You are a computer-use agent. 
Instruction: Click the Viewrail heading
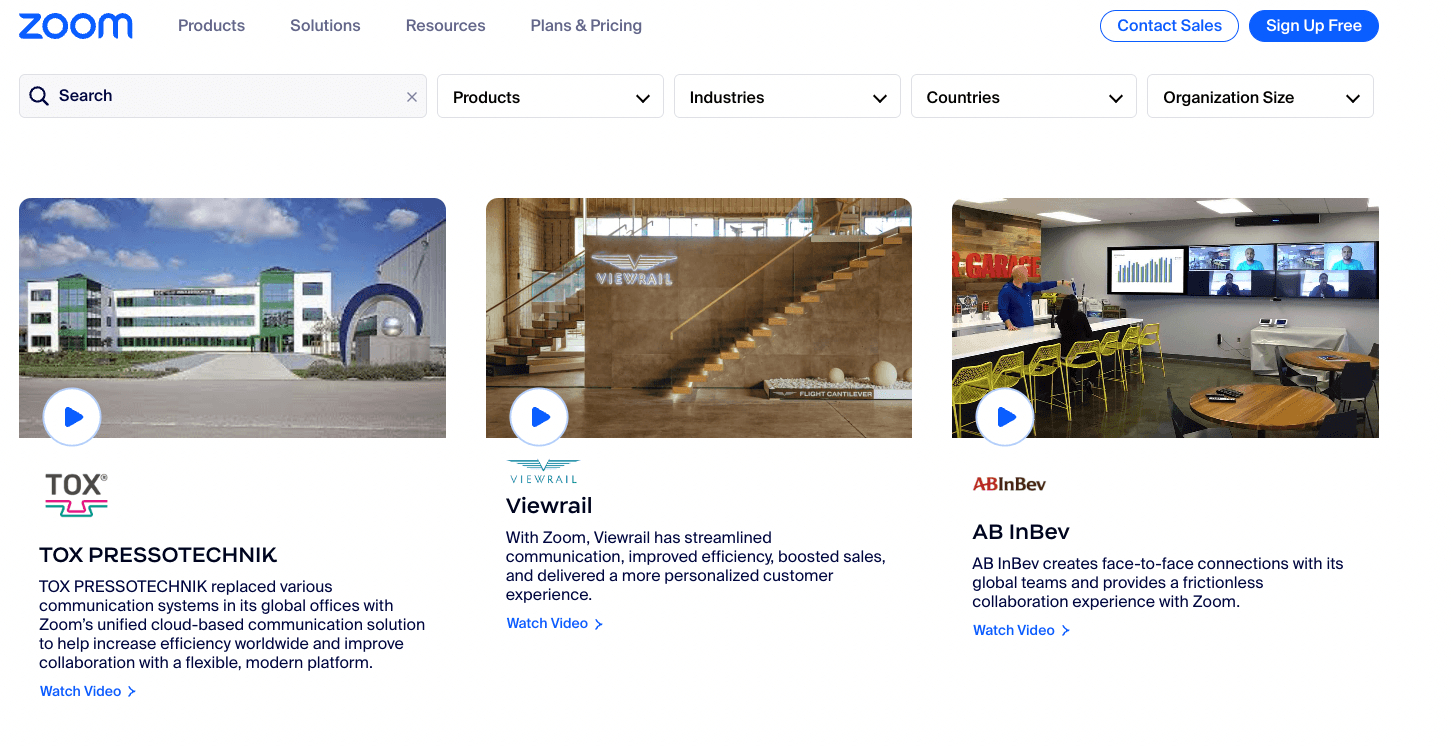[x=549, y=506]
